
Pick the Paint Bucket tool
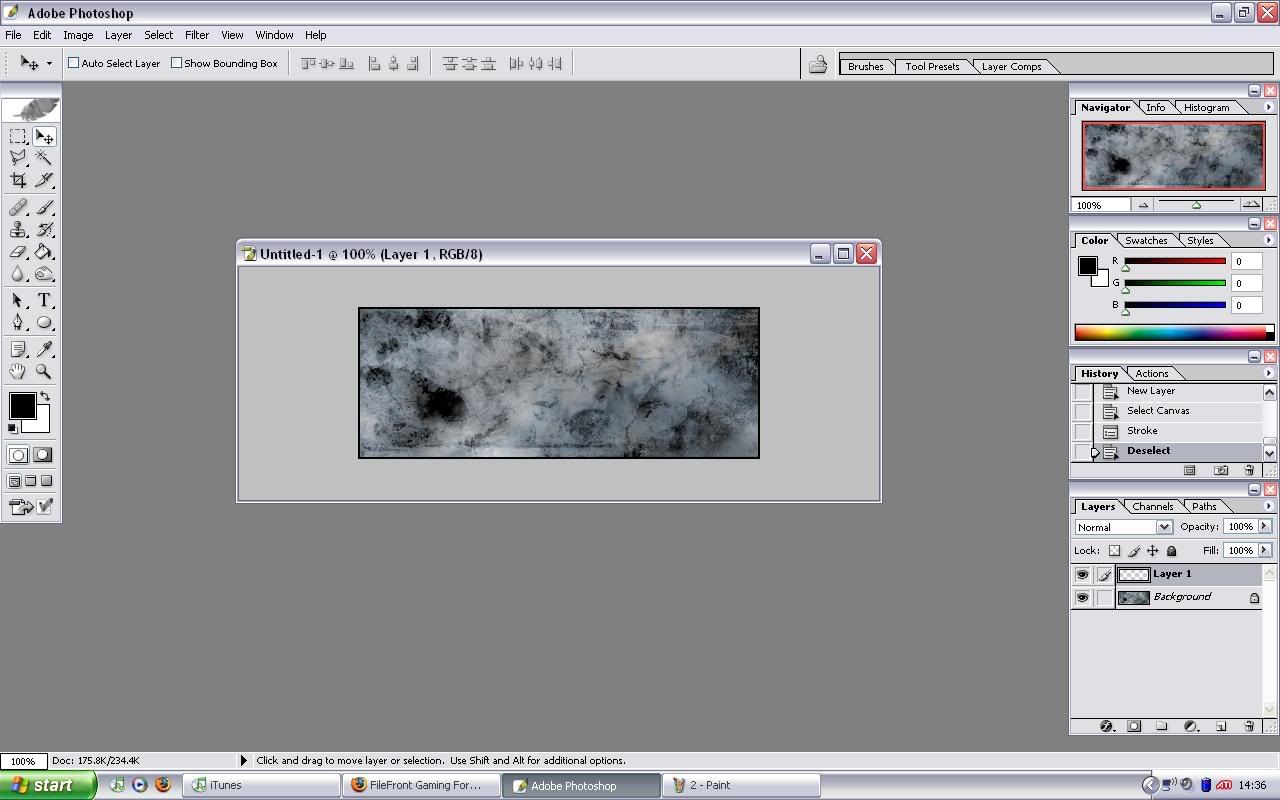tap(44, 252)
